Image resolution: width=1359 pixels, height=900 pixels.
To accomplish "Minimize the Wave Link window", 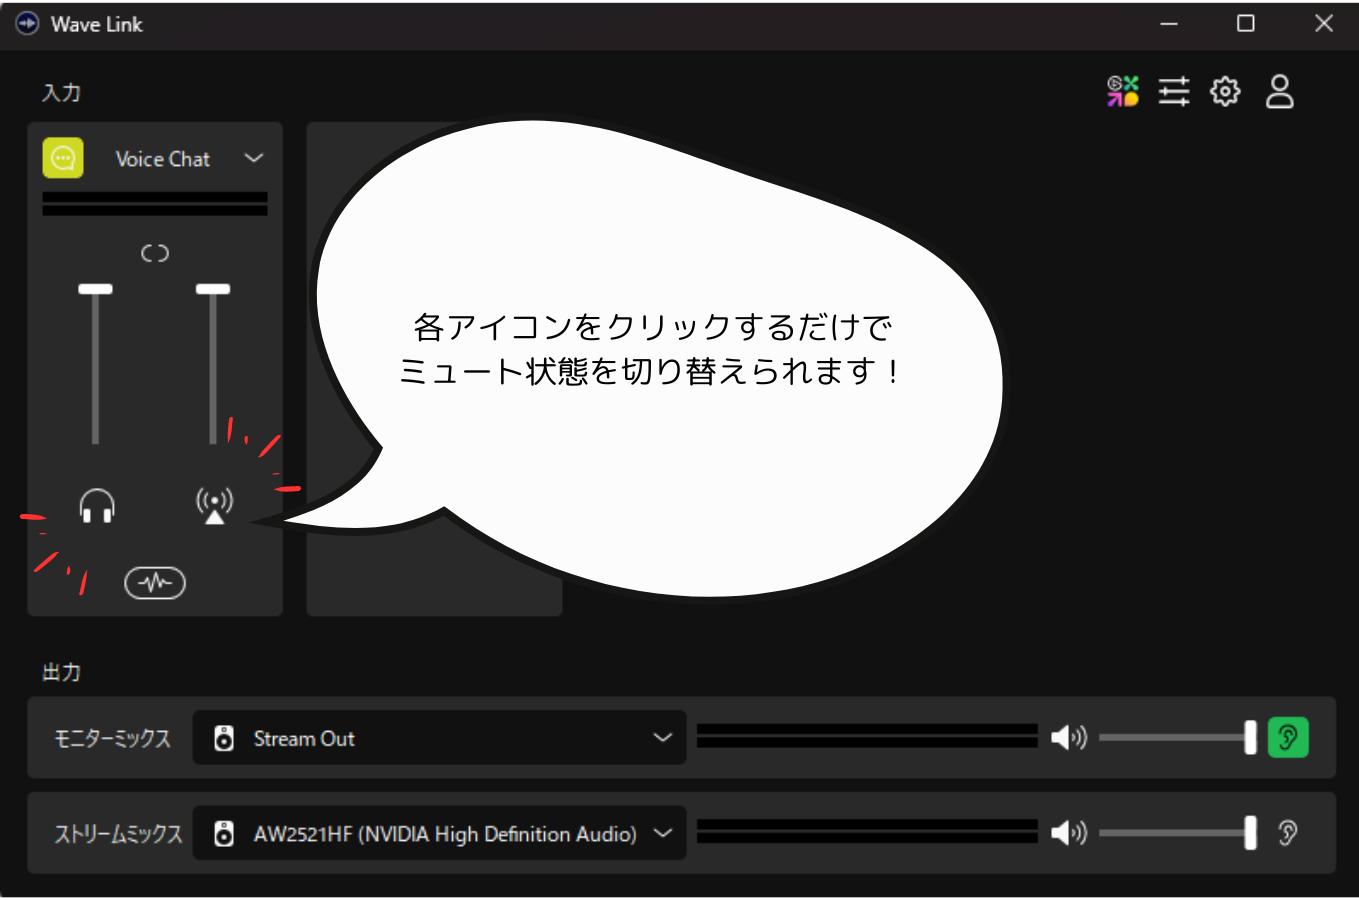I will [x=1168, y=24].
